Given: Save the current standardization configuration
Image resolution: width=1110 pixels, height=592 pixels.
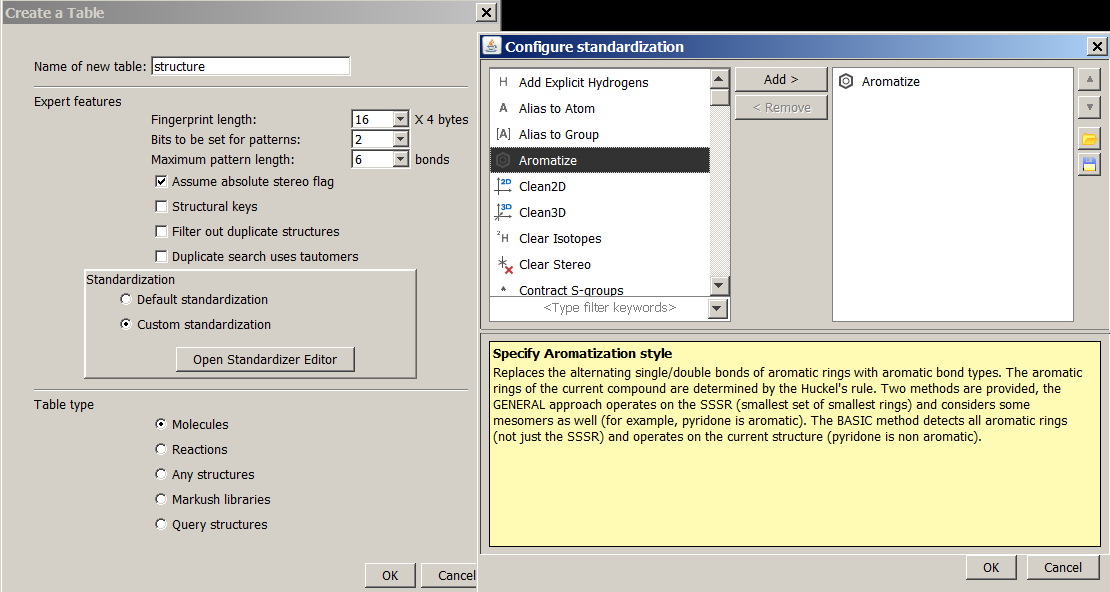Looking at the screenshot, I should (x=1089, y=166).
